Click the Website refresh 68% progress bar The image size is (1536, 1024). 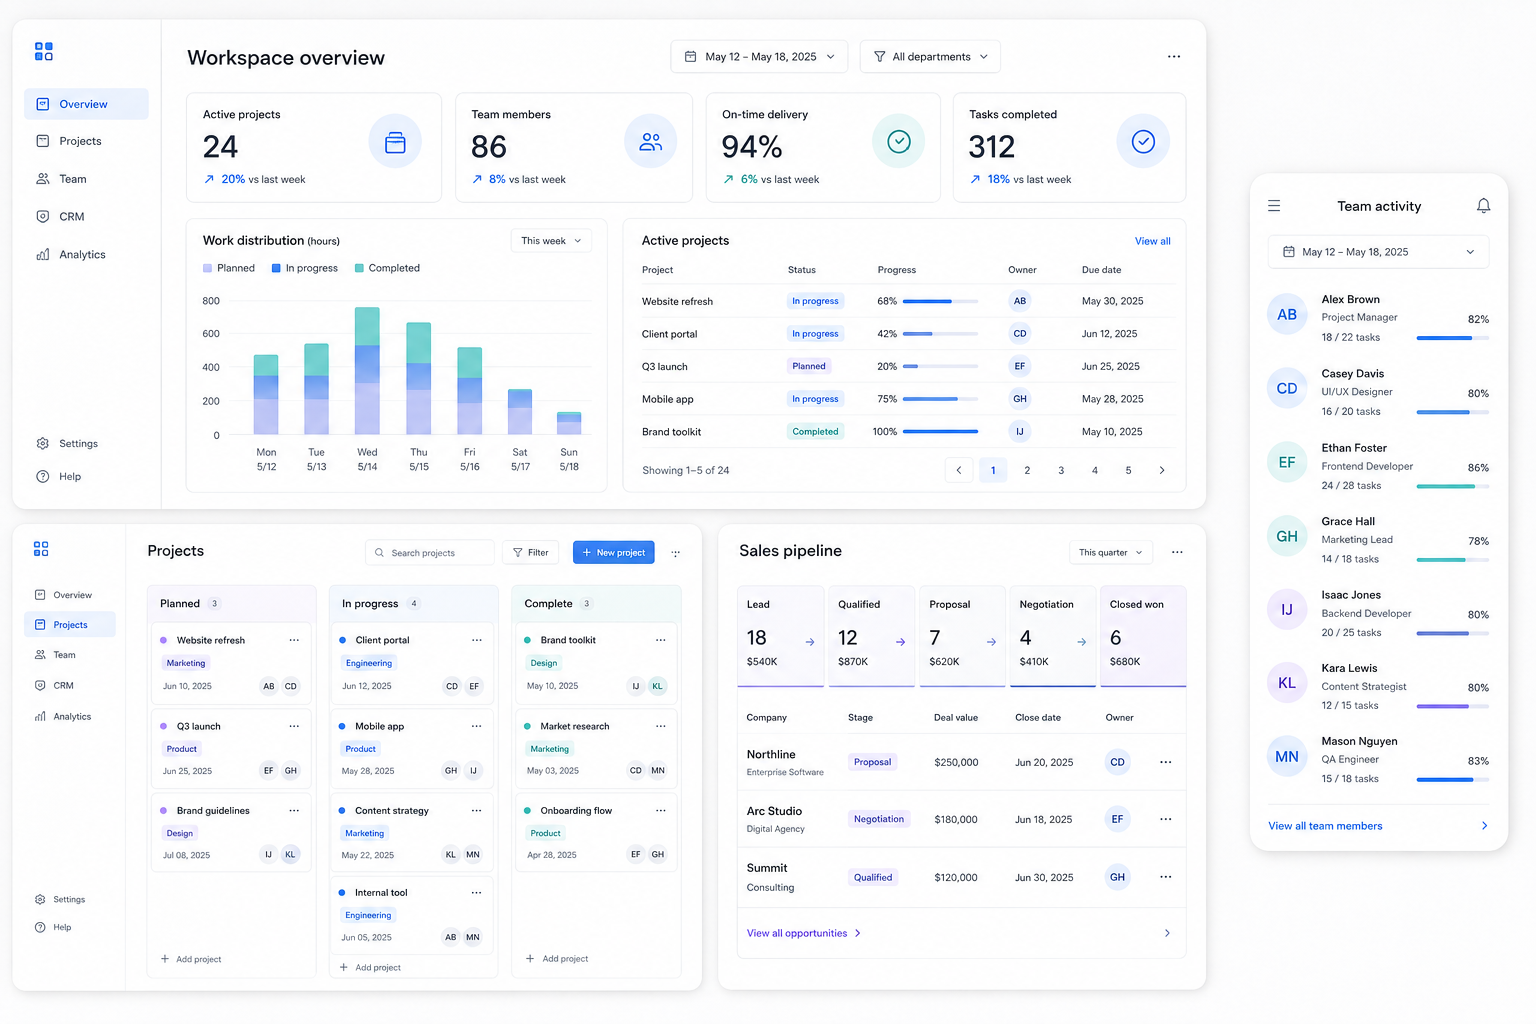[940, 301]
